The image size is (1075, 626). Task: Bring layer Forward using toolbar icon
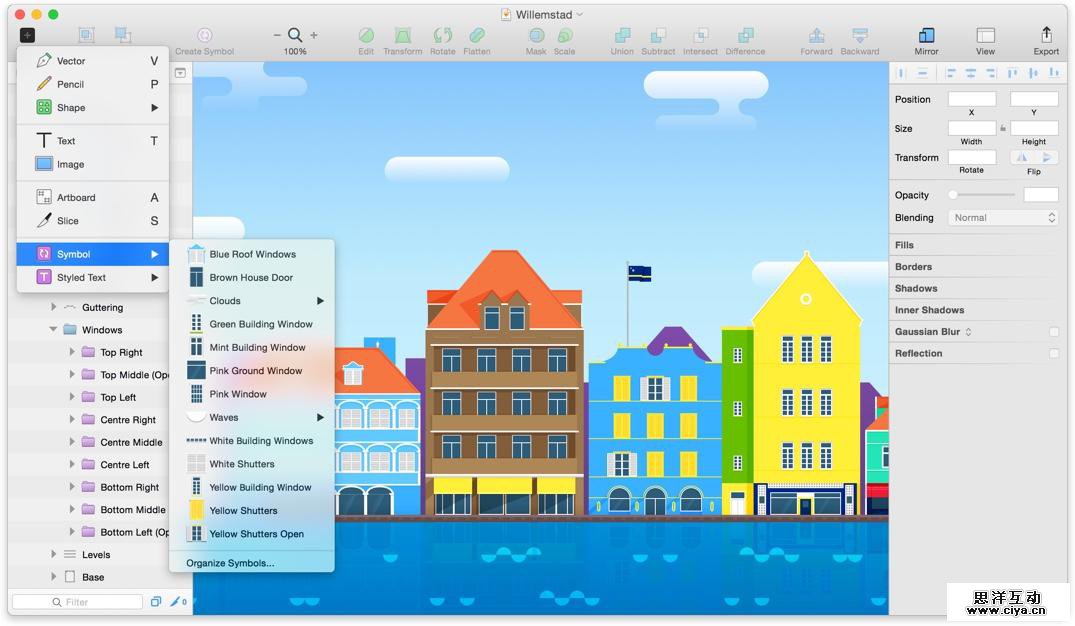pyautogui.click(x=816, y=36)
